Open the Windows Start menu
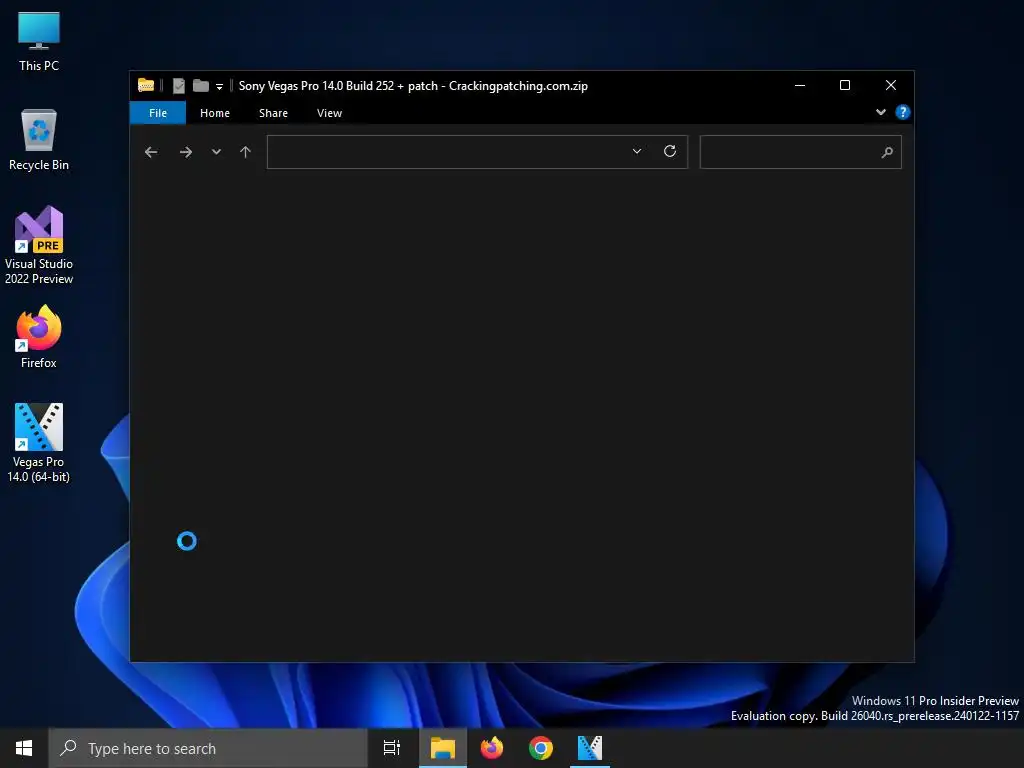The height and width of the screenshot is (768, 1024). pos(24,748)
